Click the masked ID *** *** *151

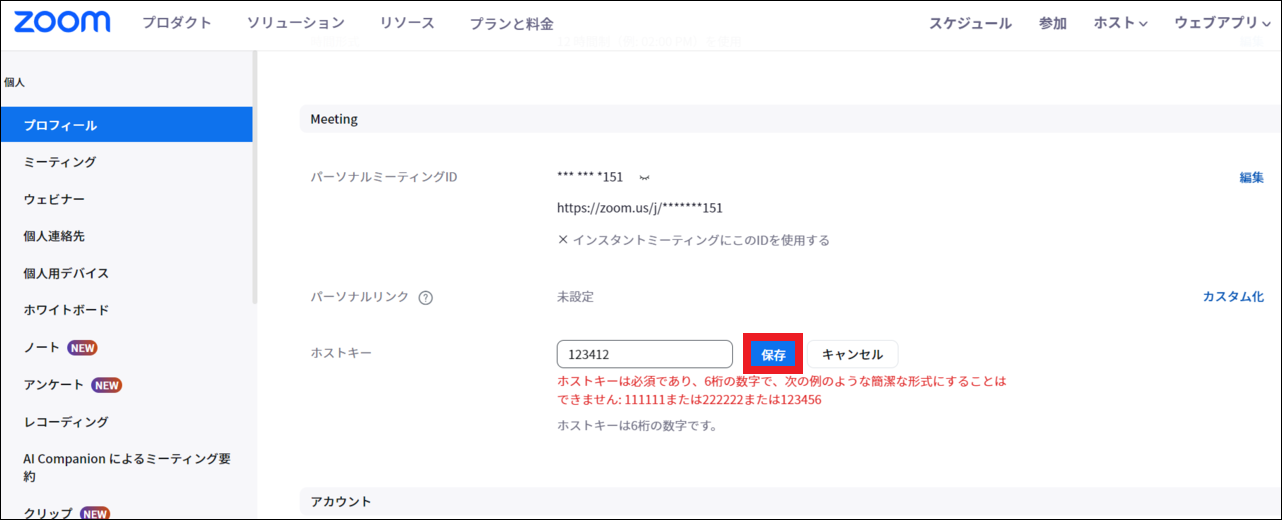(x=590, y=177)
